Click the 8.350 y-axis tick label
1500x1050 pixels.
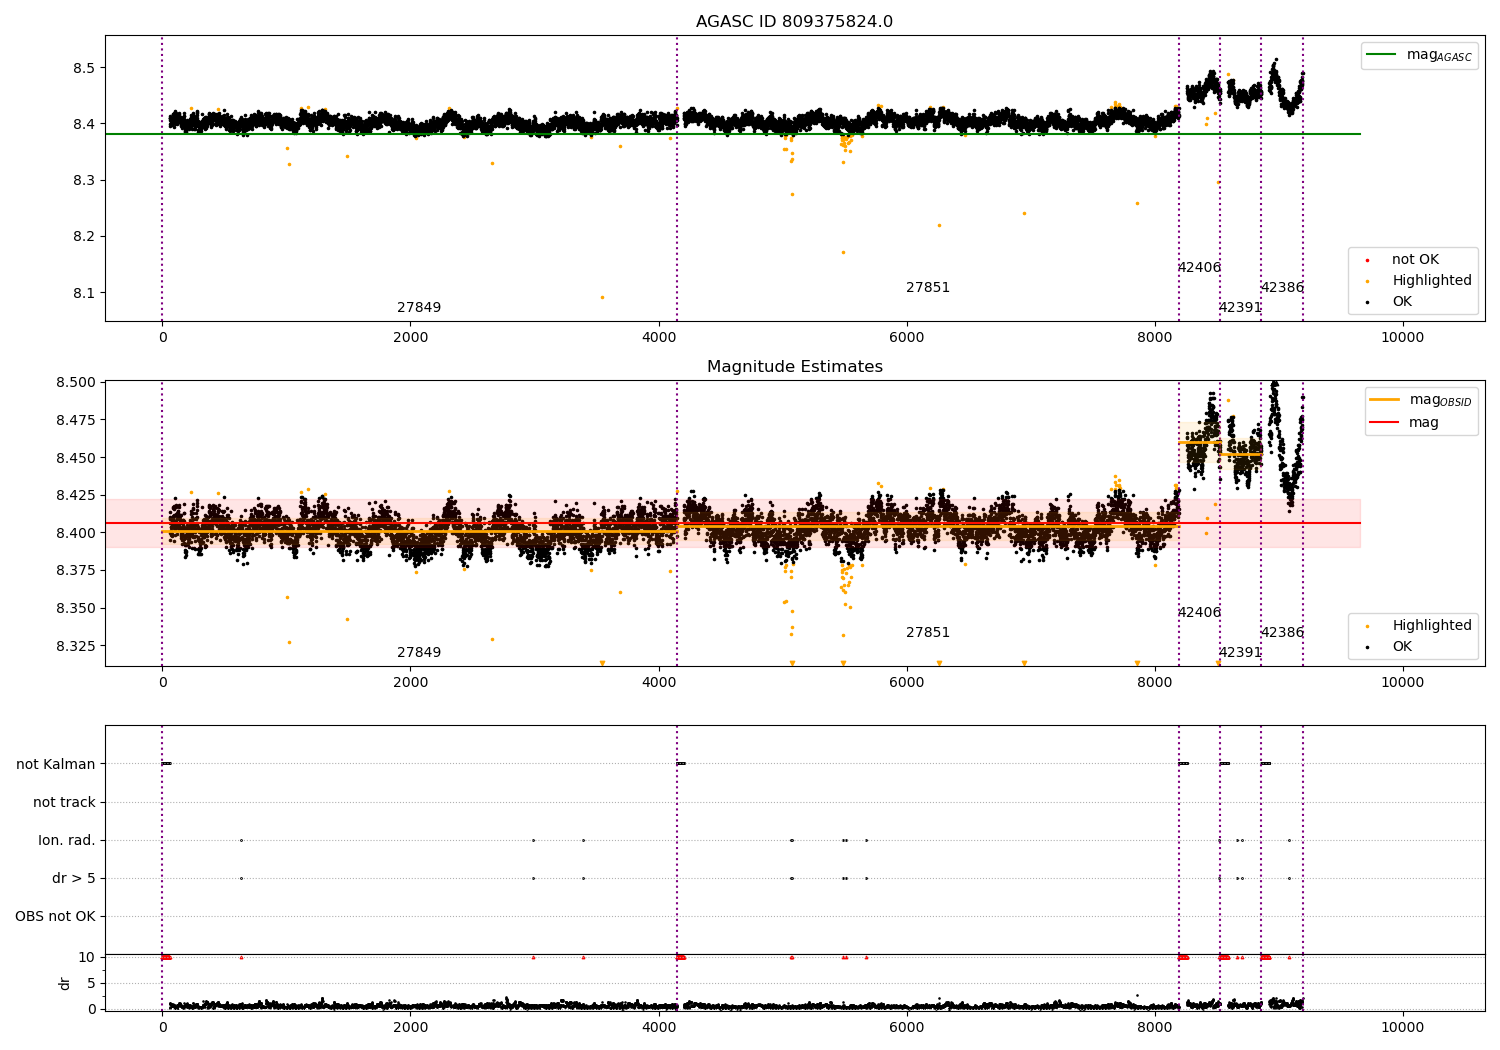[x=76, y=608]
